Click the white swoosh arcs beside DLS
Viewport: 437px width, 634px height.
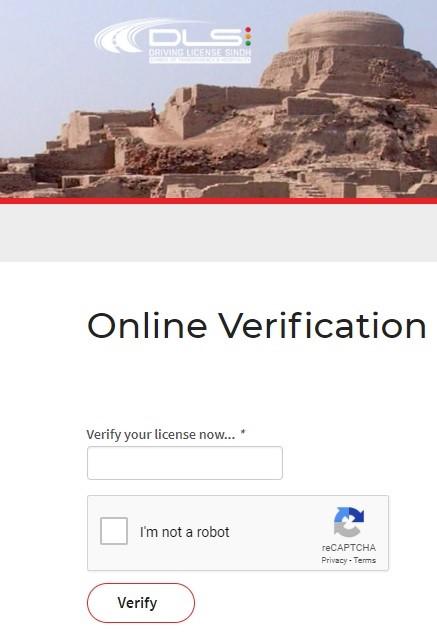click(x=121, y=36)
